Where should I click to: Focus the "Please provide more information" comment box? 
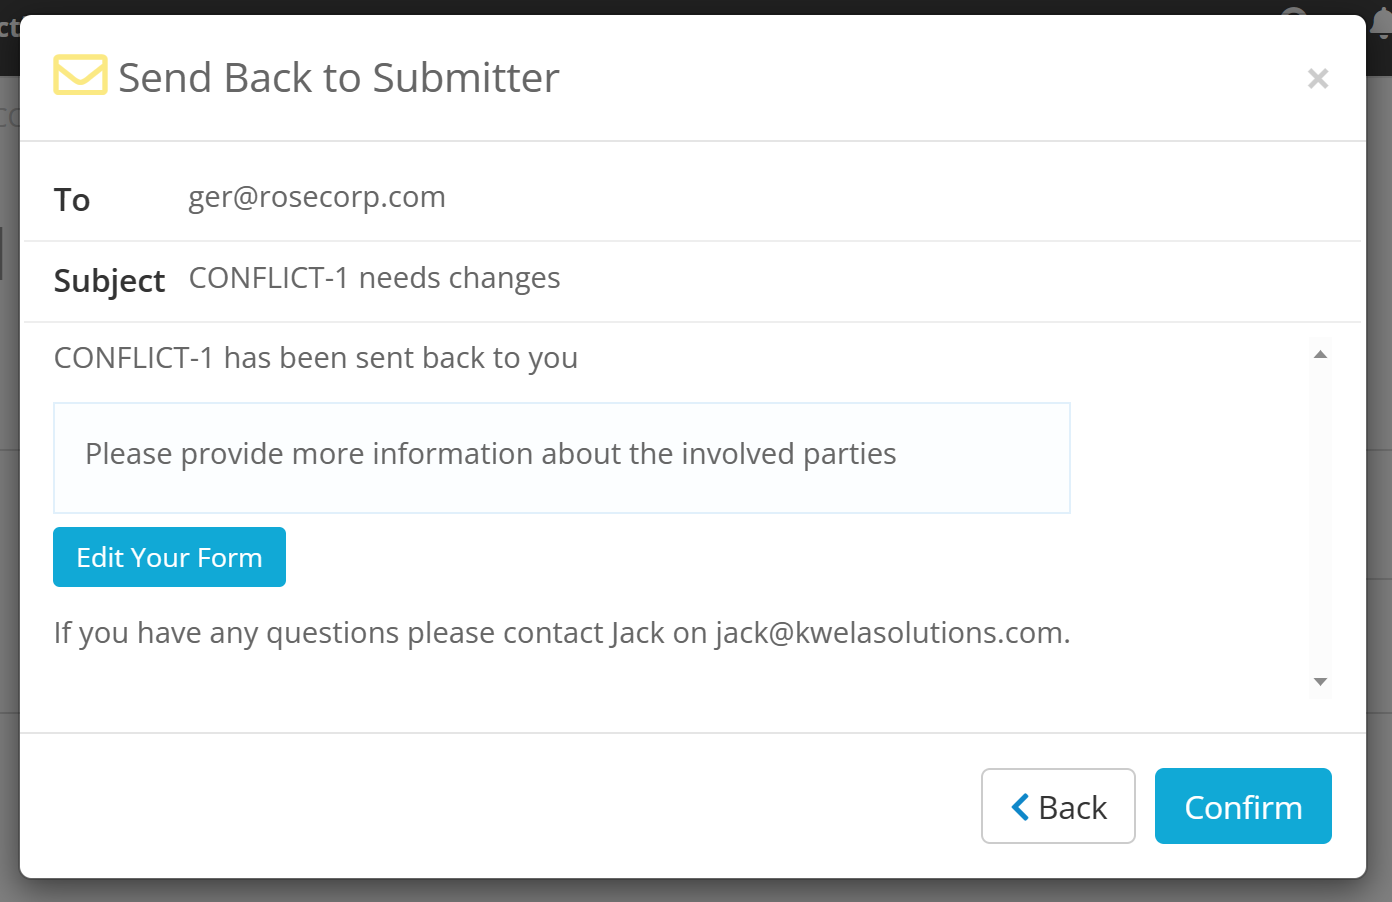click(562, 458)
